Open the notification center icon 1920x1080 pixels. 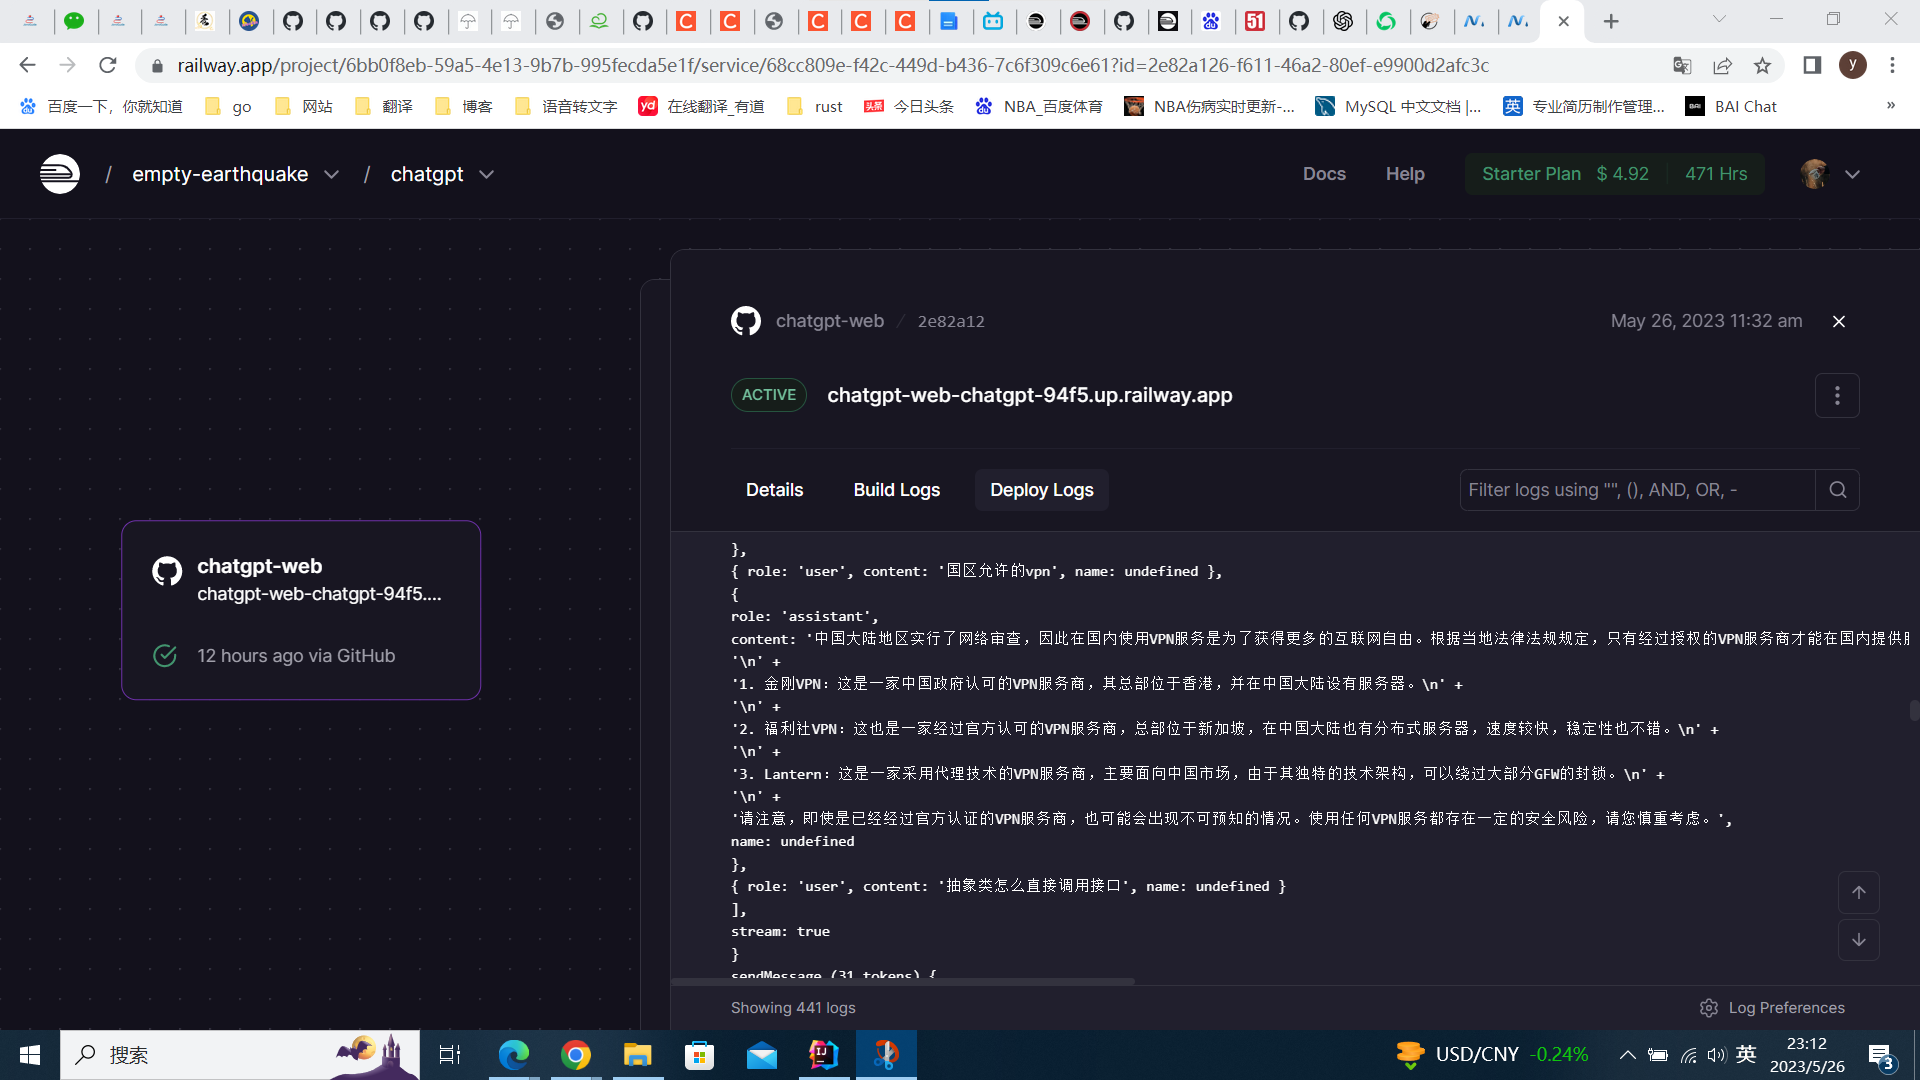pyautogui.click(x=1880, y=1055)
